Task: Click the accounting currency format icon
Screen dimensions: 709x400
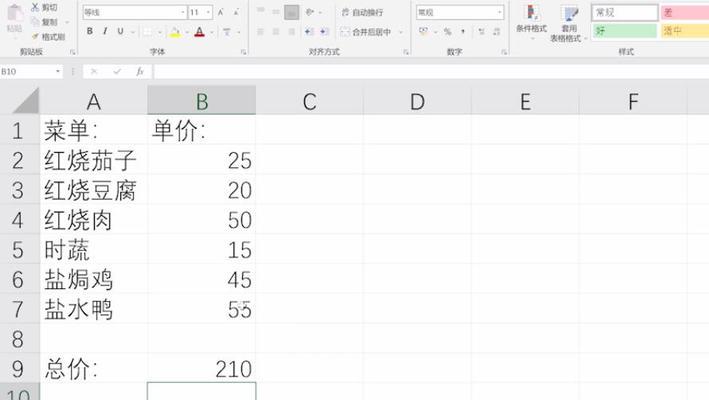Action: click(424, 31)
